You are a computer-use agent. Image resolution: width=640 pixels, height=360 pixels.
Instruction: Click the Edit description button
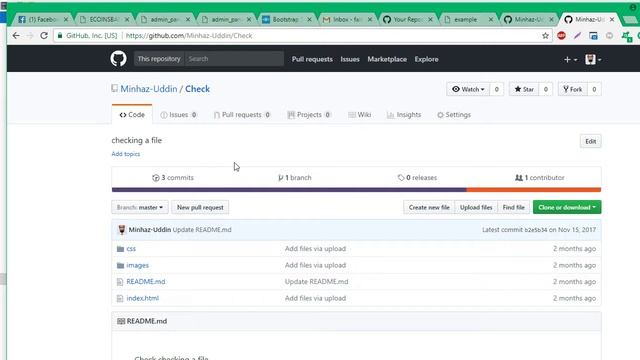(590, 142)
